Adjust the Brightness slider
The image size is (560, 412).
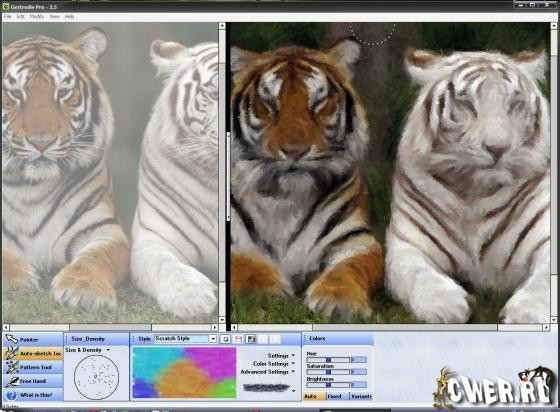[x=328, y=385]
